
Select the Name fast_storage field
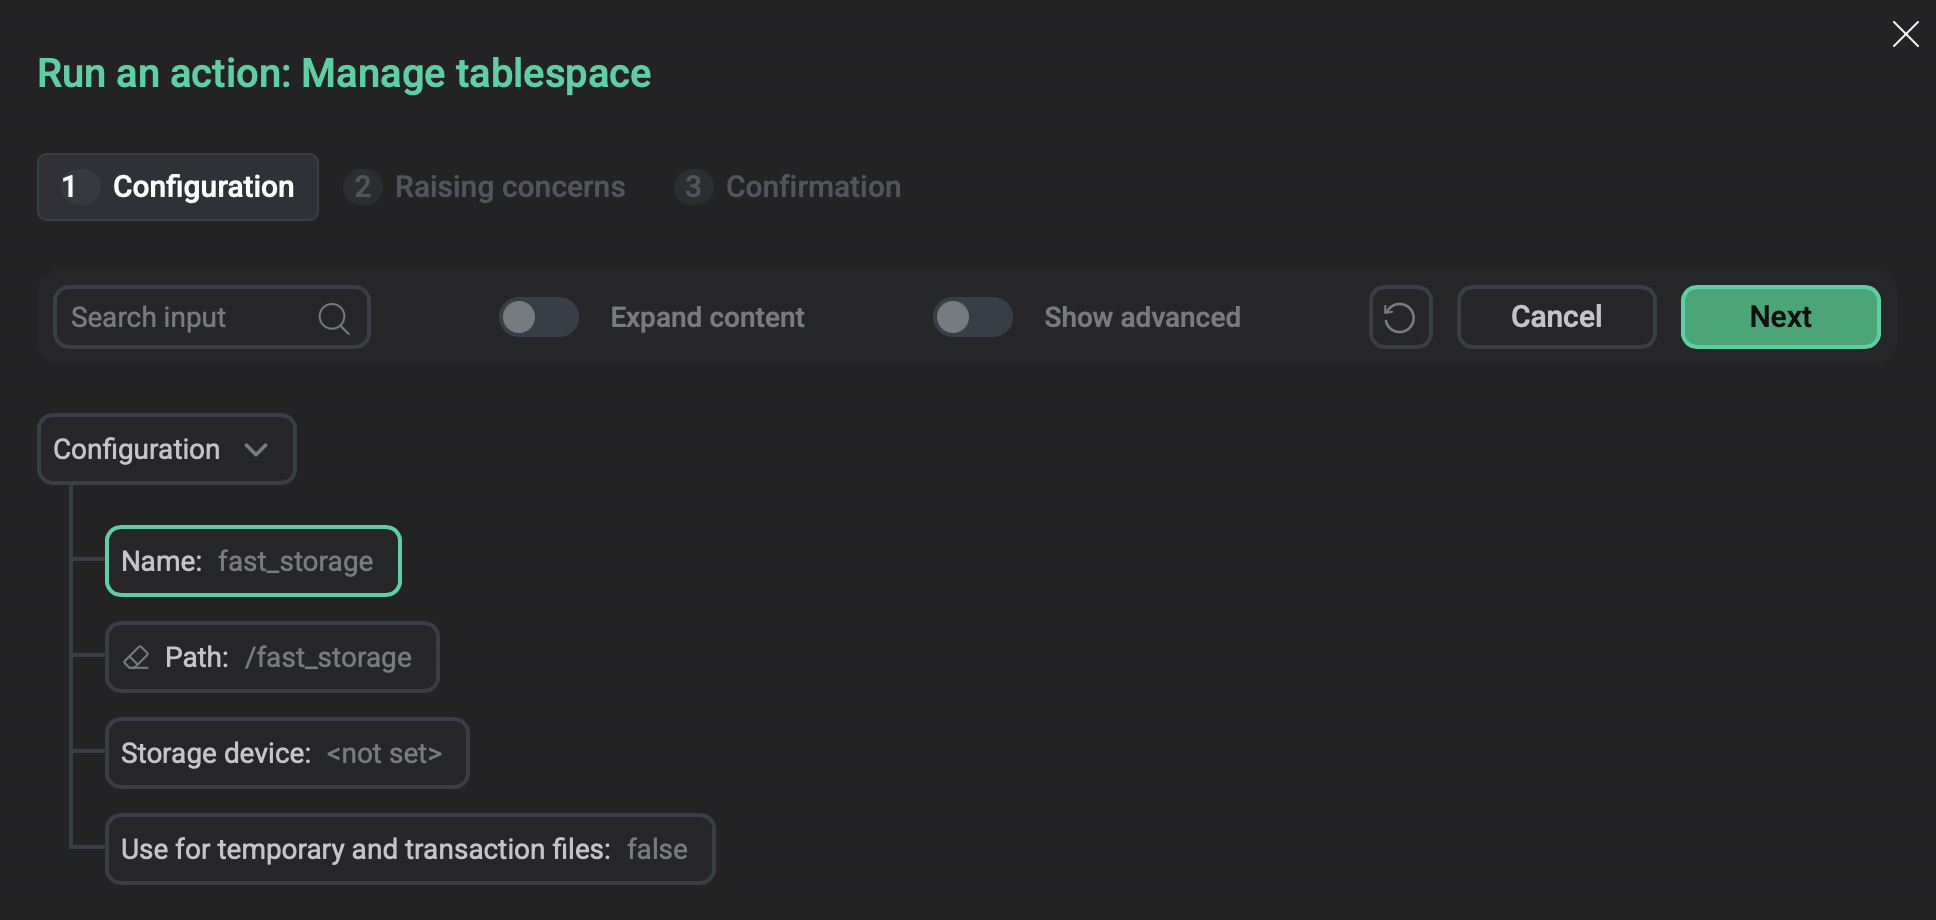point(253,562)
